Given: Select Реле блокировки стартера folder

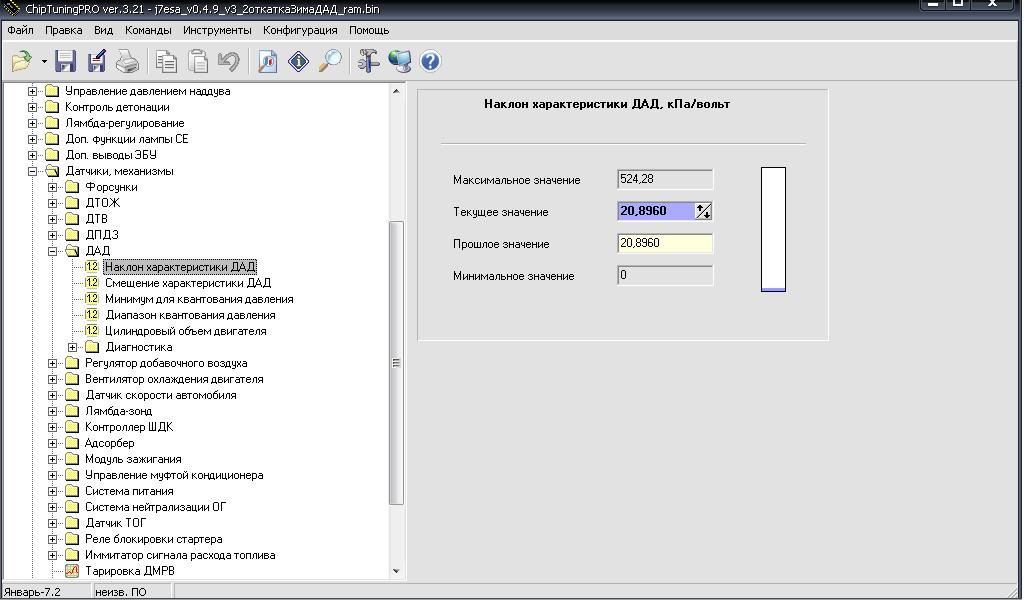Looking at the screenshot, I should tap(153, 539).
